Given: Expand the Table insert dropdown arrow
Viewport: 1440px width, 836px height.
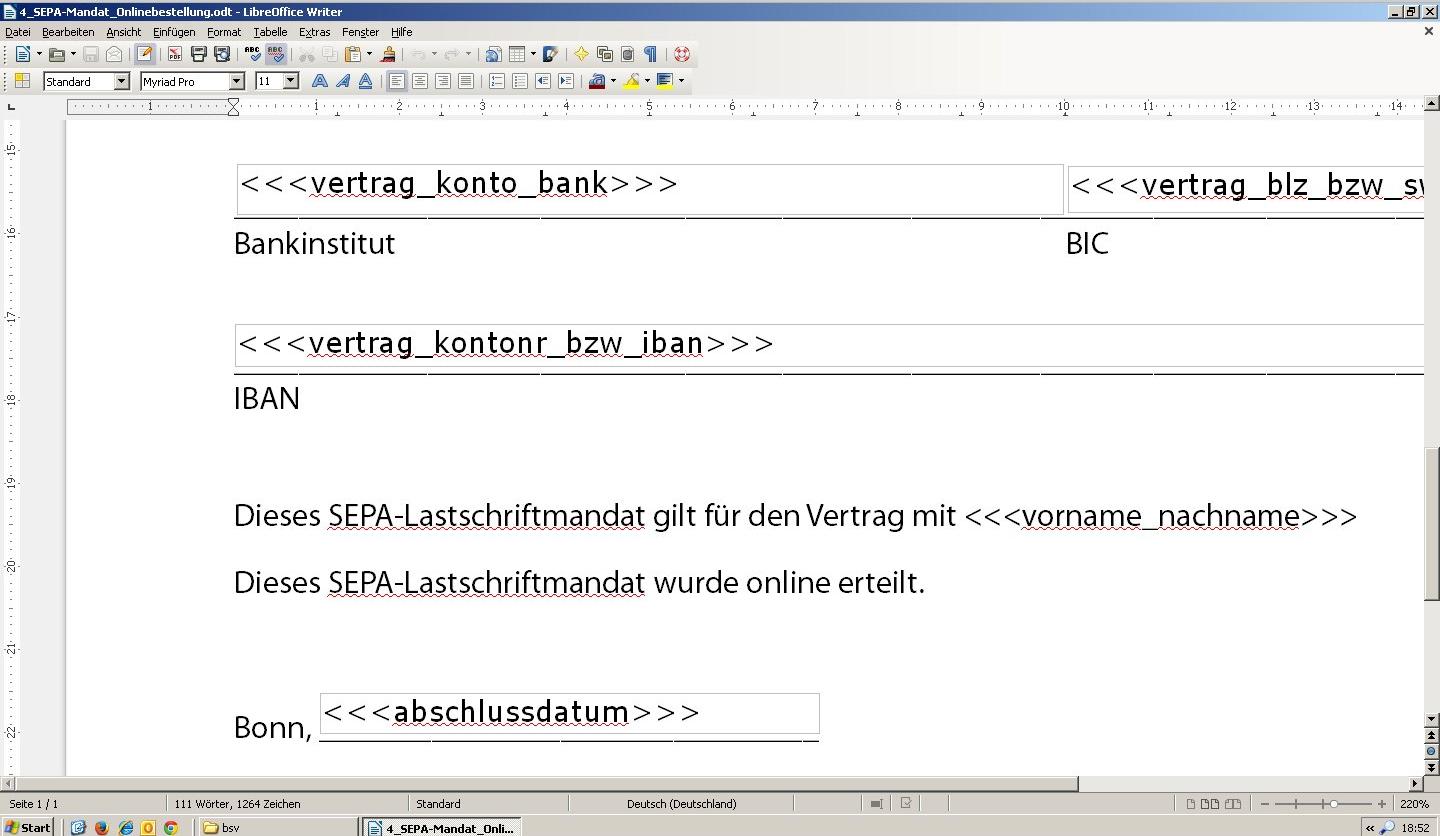Looking at the screenshot, I should coord(533,54).
